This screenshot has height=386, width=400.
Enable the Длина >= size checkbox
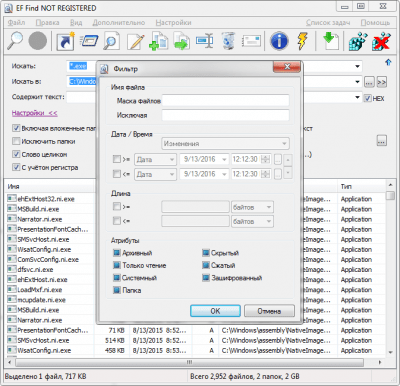[x=117, y=207]
